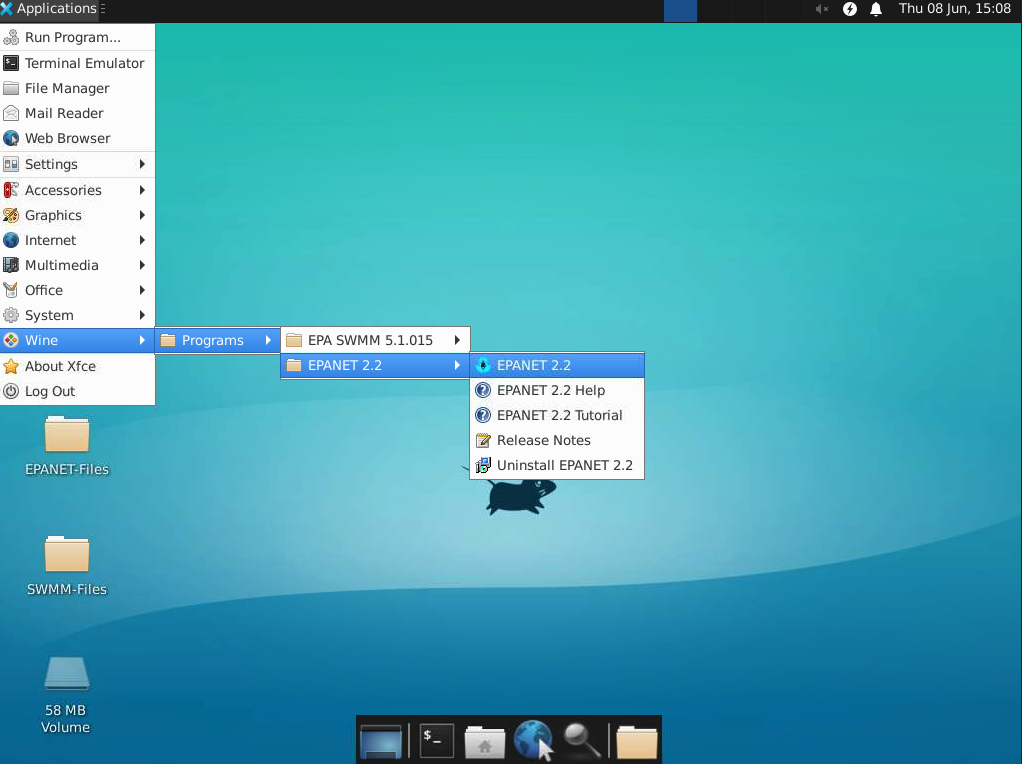
Task: Open Release Notes menu entry
Action: coord(557,440)
